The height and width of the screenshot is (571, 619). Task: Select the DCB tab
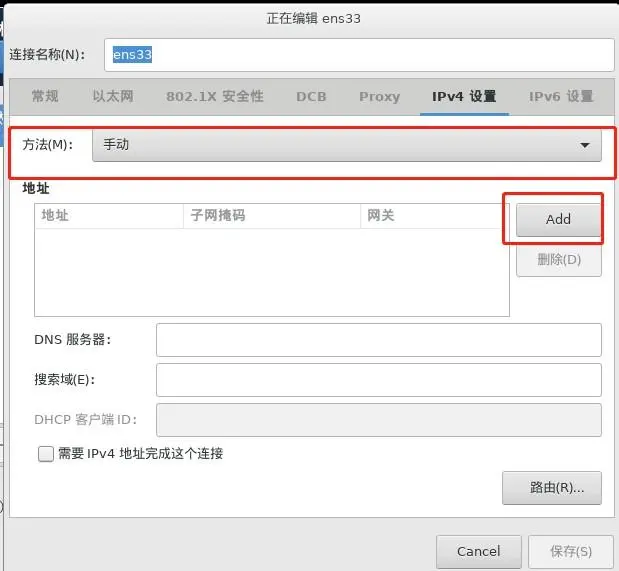311,96
